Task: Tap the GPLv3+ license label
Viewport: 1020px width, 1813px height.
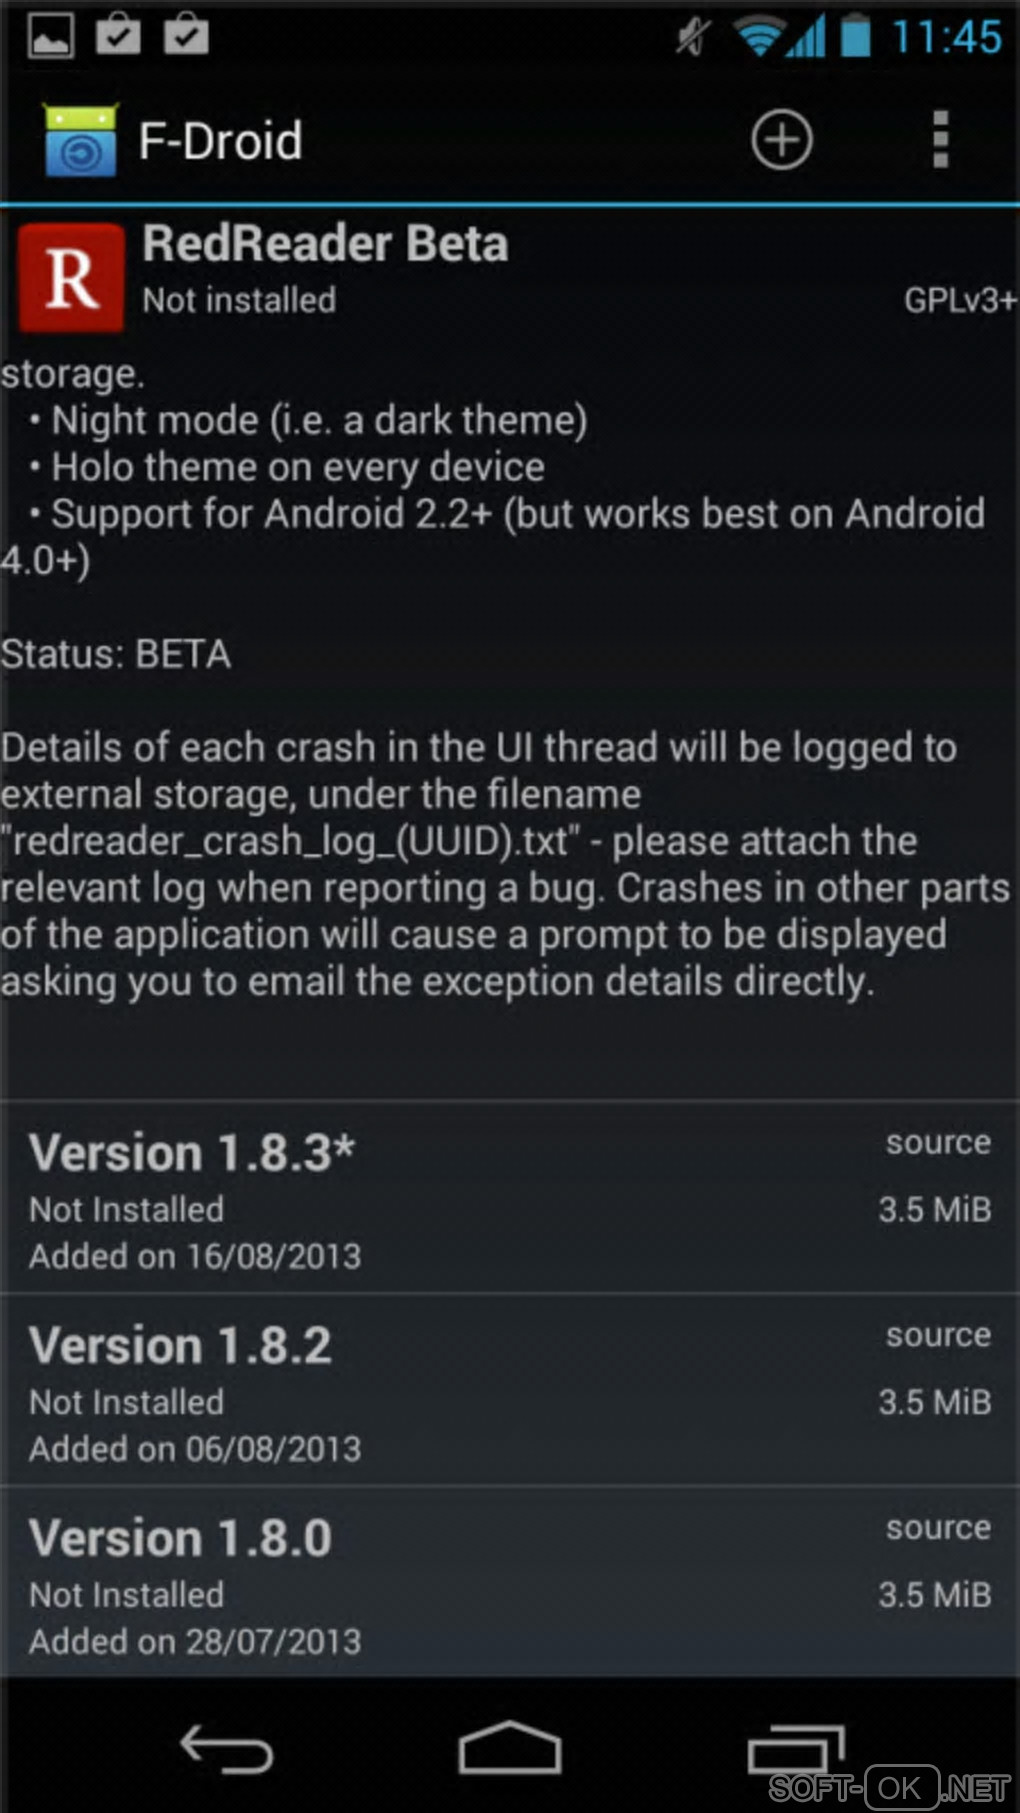Action: [960, 300]
